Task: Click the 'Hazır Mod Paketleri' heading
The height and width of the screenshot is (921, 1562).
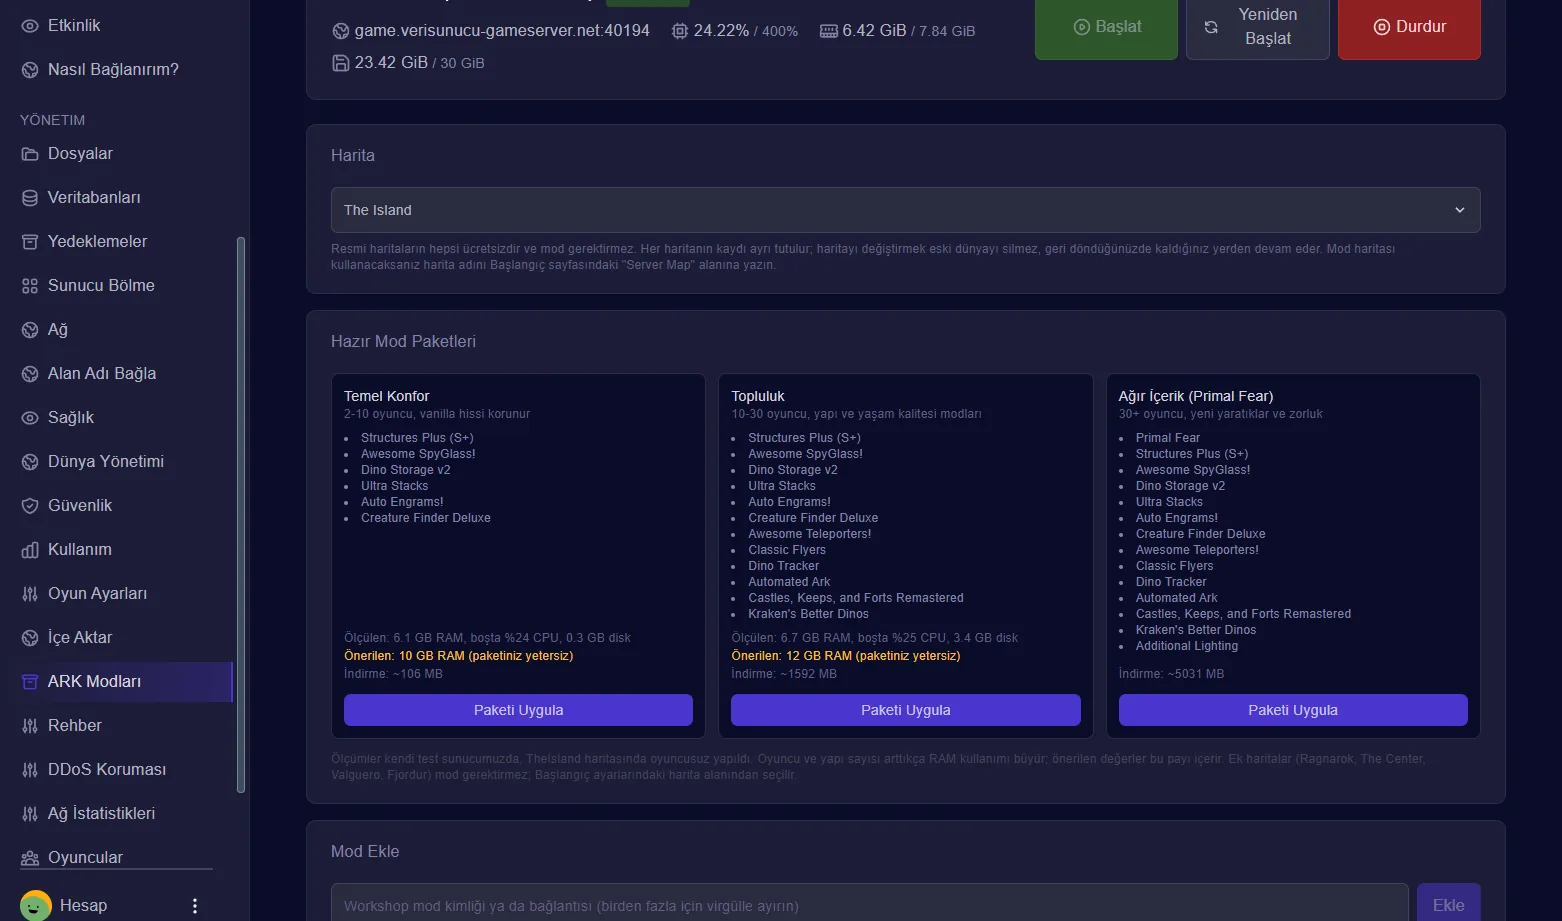Action: coord(403,342)
